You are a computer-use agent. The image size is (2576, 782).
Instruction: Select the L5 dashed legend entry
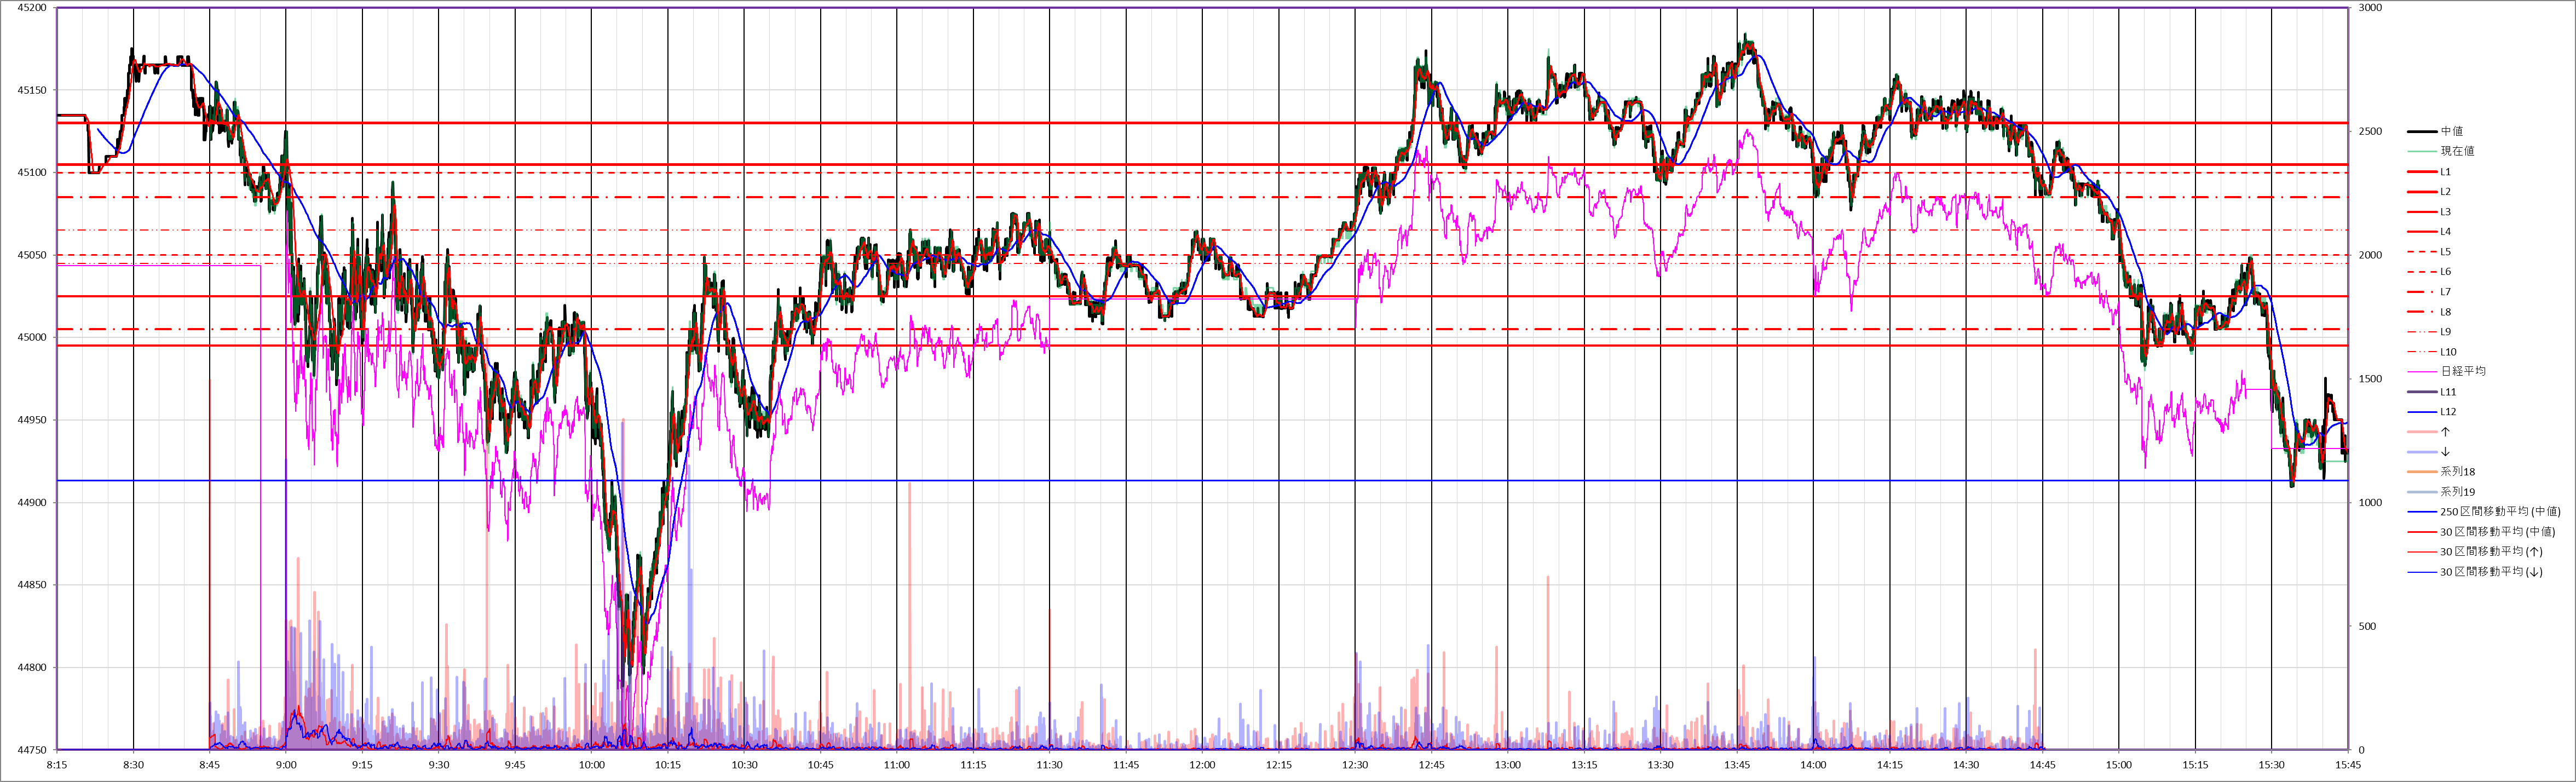tap(2445, 252)
